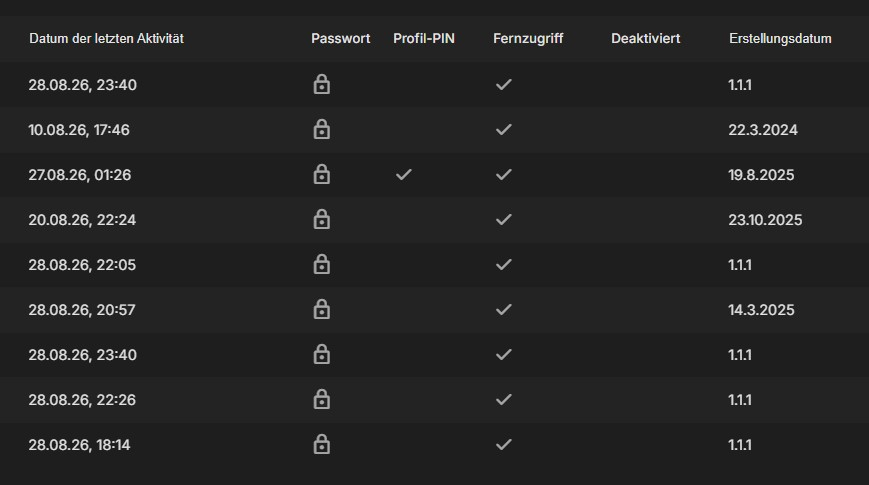The height and width of the screenshot is (485, 869).
Task: Click password lock icon in 10.08.26, 17:46 row
Action: pyautogui.click(x=321, y=130)
